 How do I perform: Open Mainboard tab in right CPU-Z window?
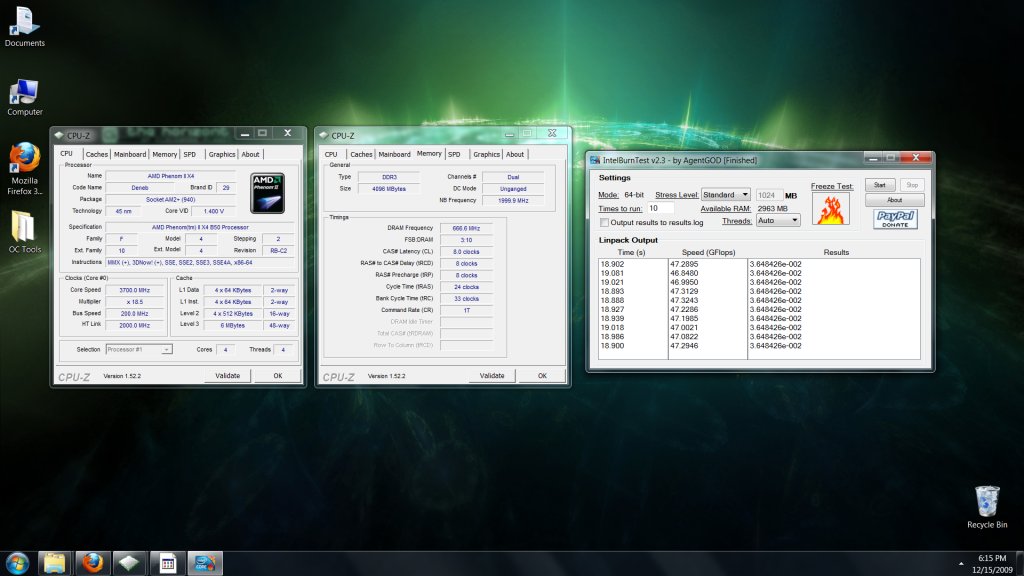coord(394,155)
